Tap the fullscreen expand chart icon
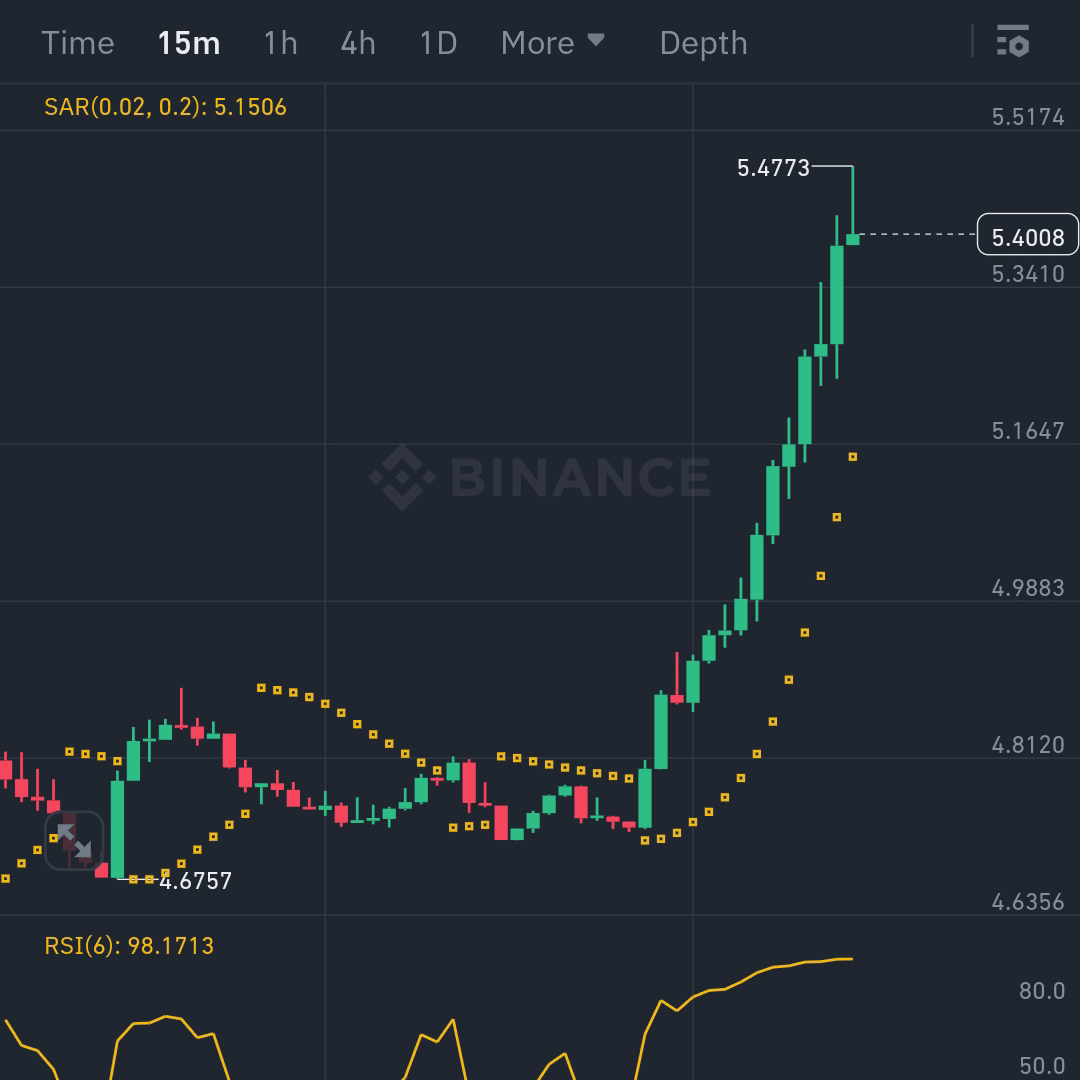This screenshot has height=1080, width=1080. click(x=74, y=841)
